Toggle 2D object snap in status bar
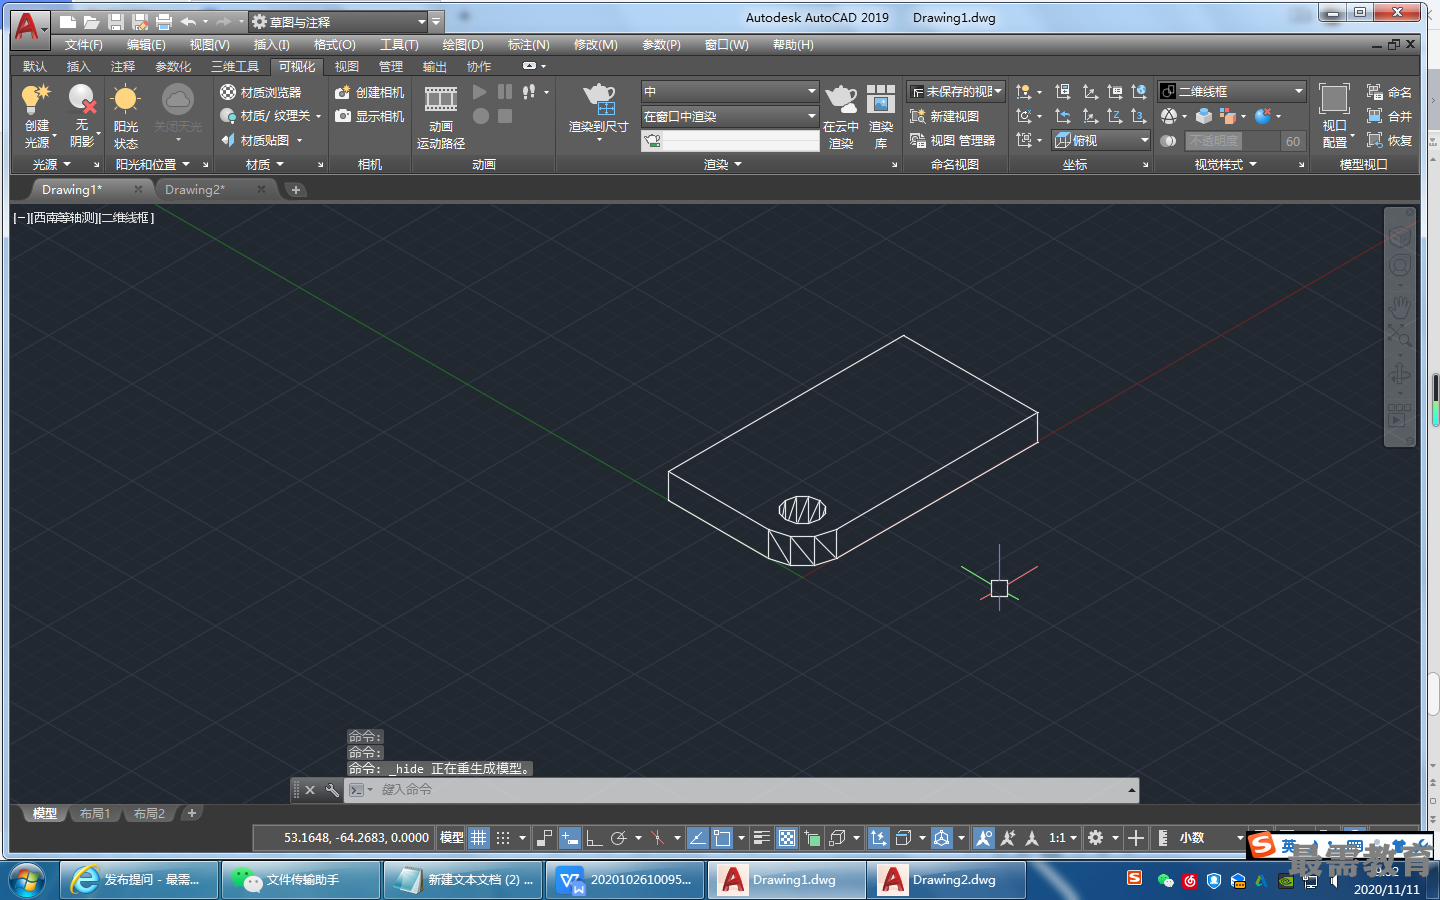1440x900 pixels. (722, 838)
